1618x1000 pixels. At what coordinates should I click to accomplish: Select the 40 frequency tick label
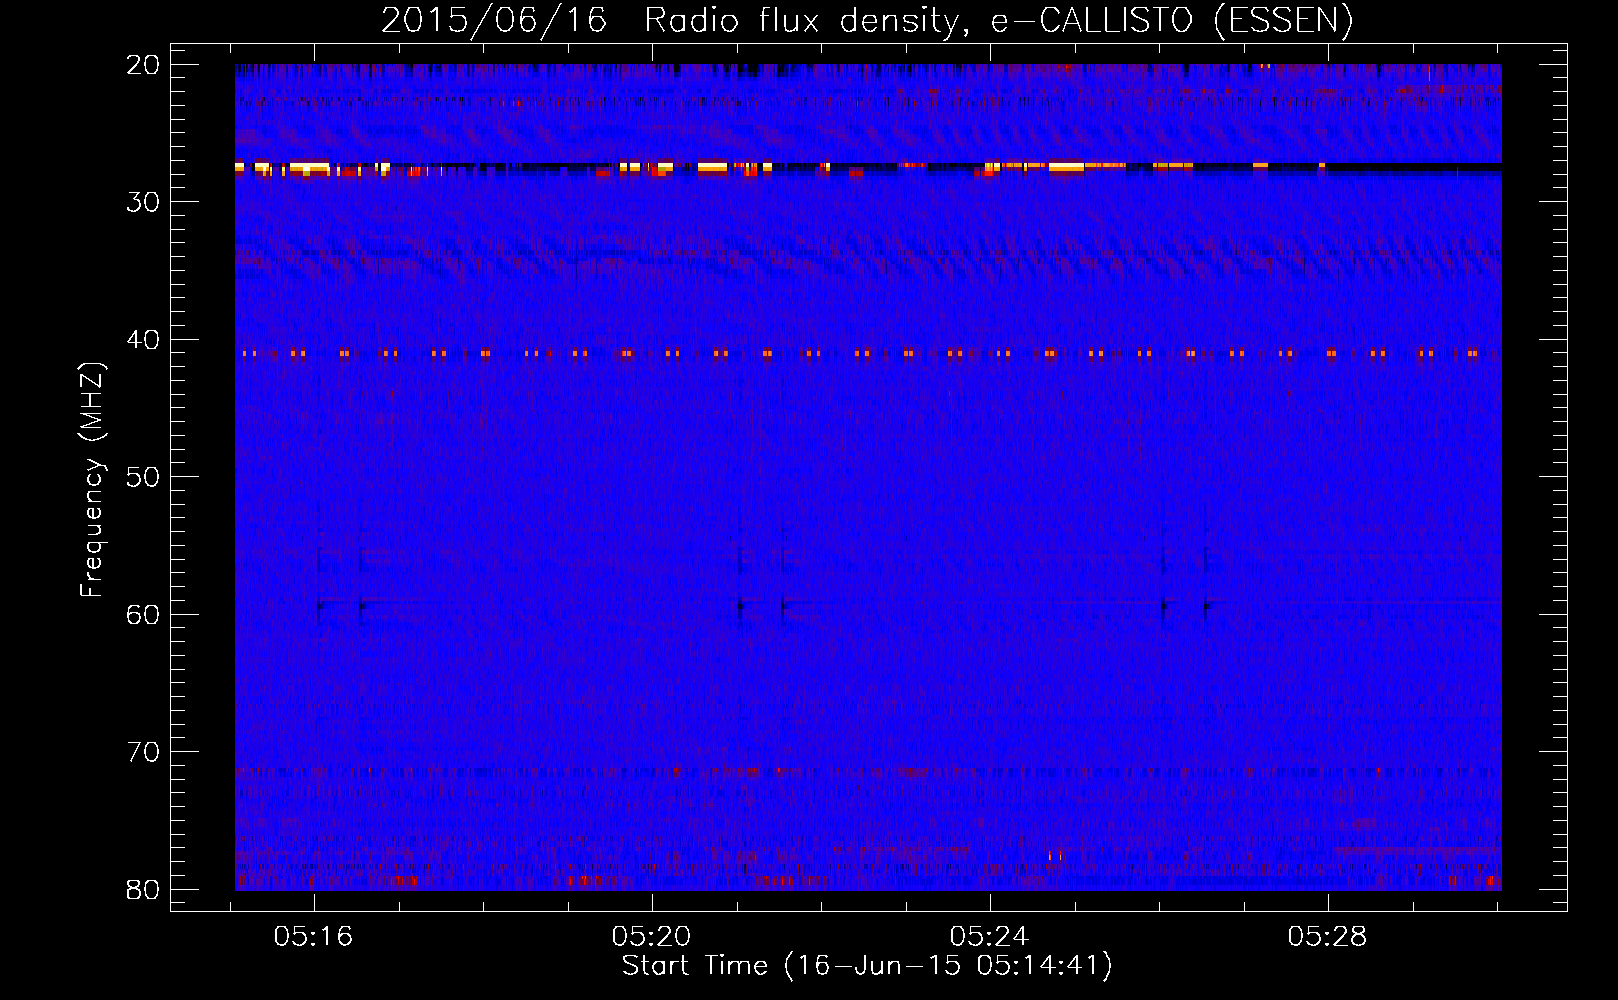(144, 340)
